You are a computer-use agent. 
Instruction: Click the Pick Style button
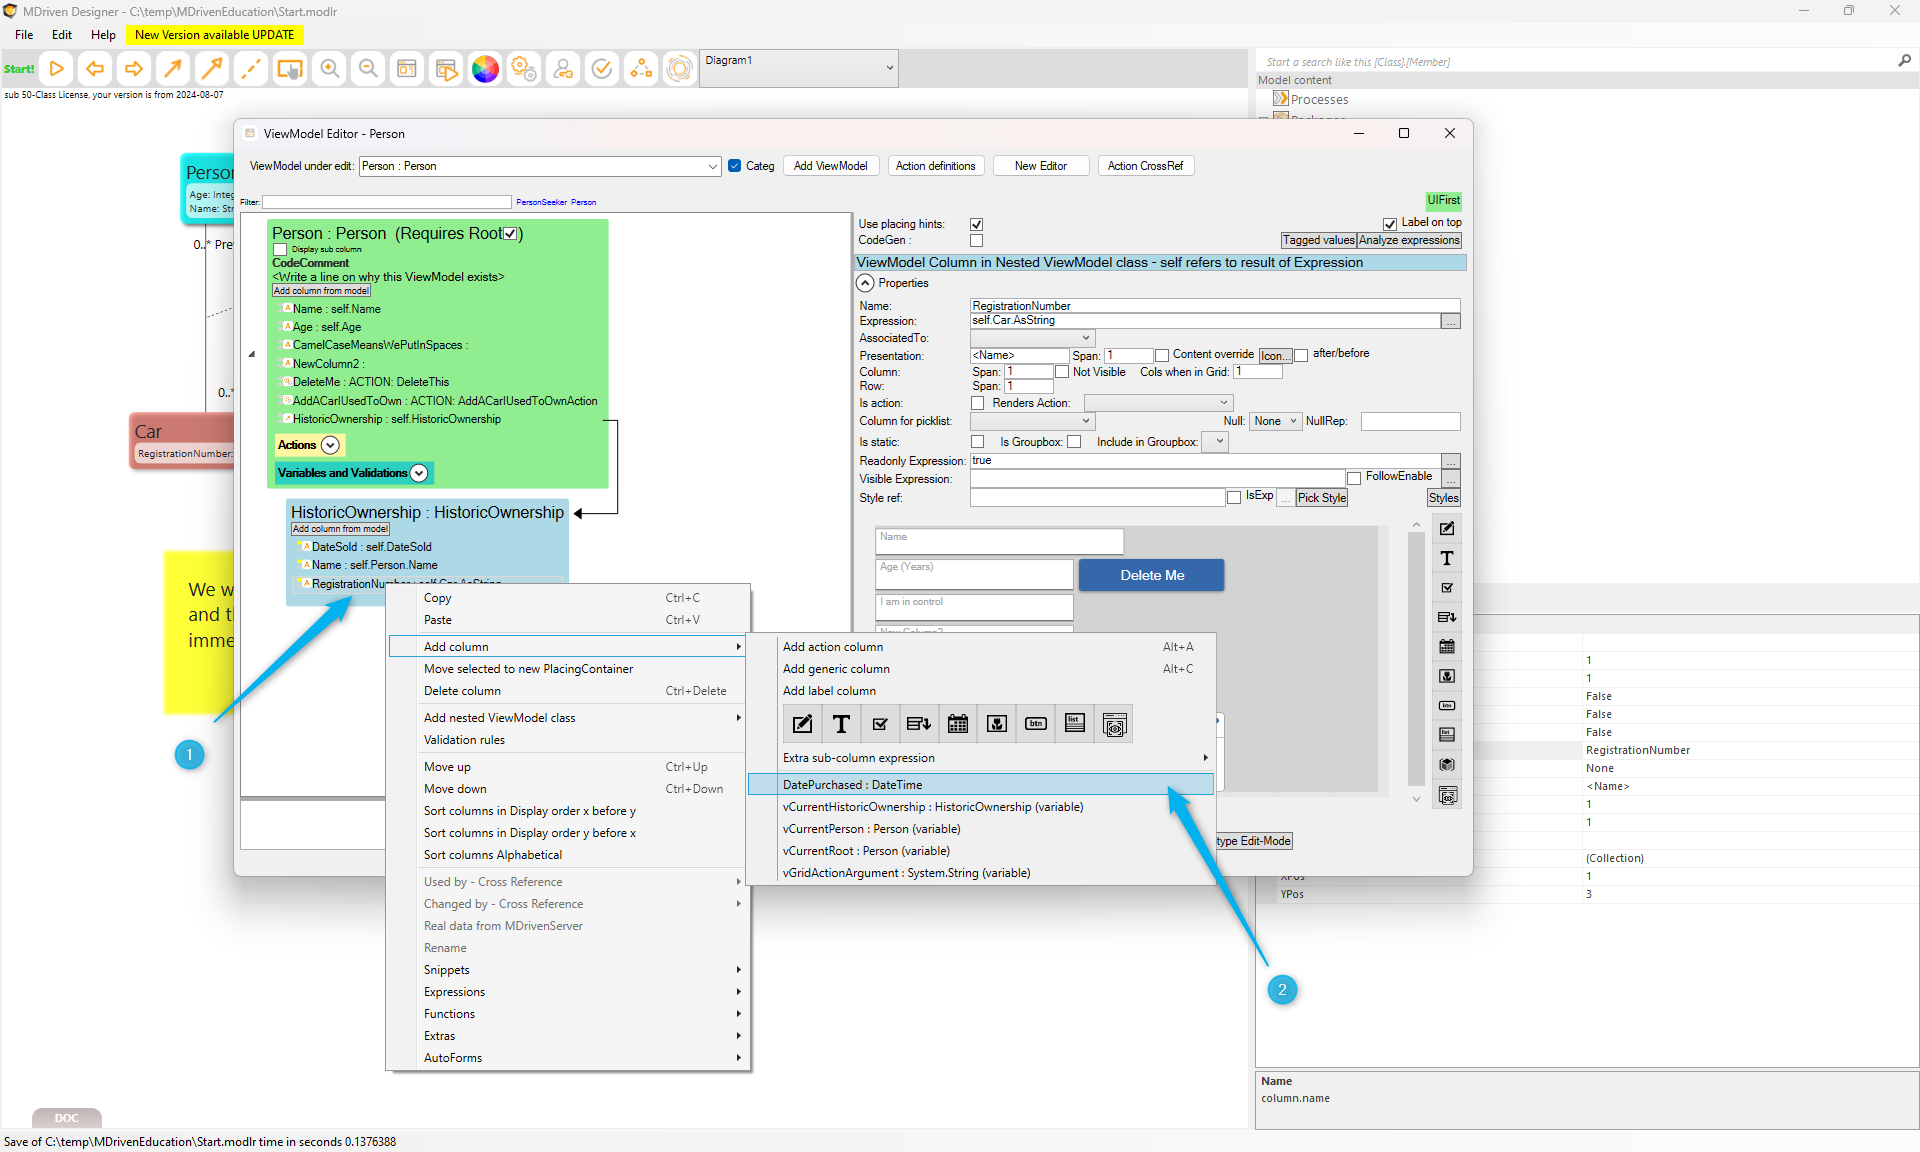[1321, 498]
